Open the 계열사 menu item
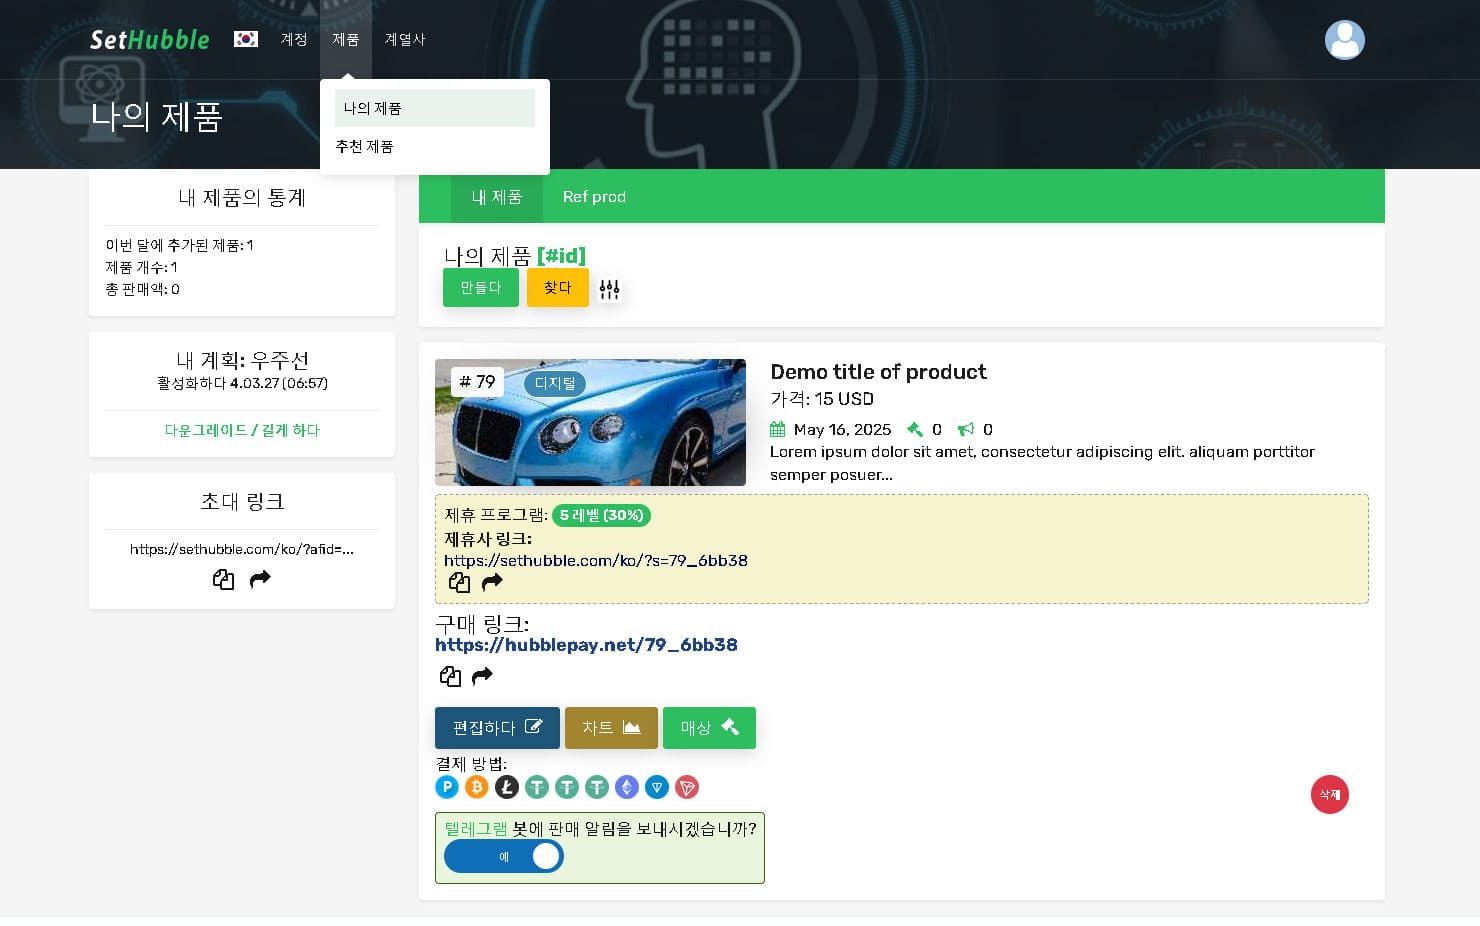The height and width of the screenshot is (926, 1480). tap(404, 40)
